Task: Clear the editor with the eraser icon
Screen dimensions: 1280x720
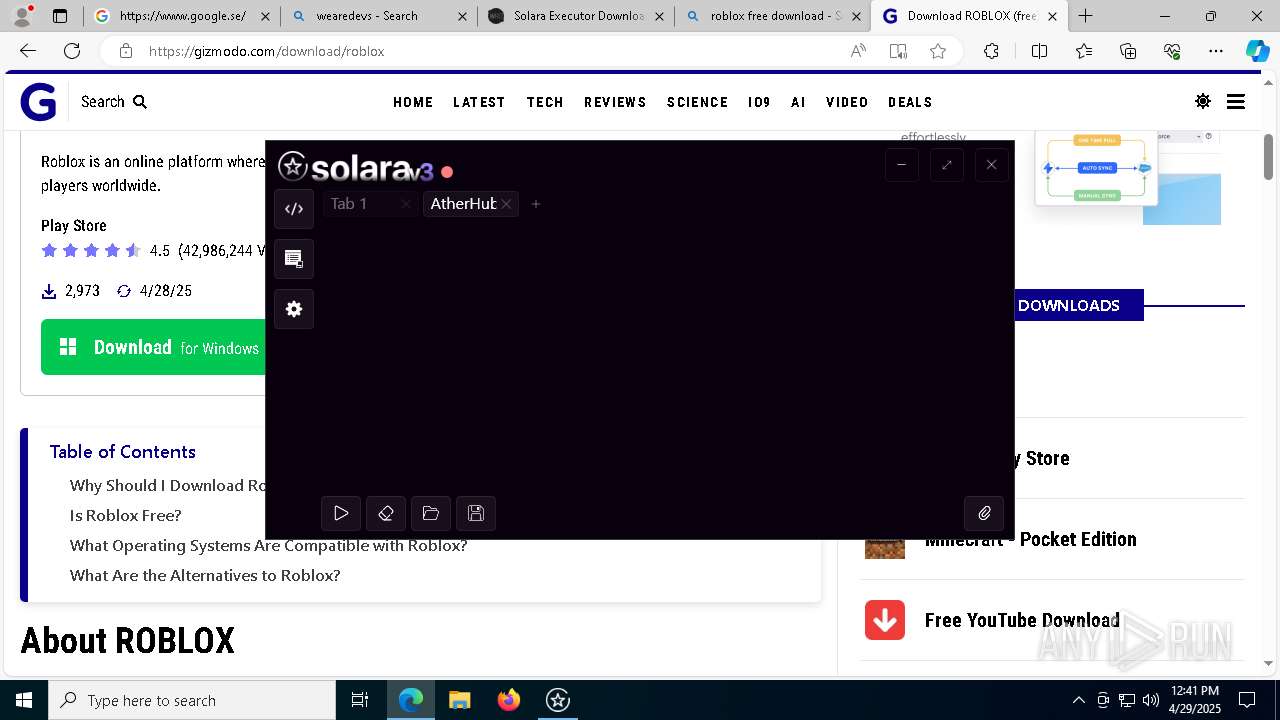Action: (386, 513)
